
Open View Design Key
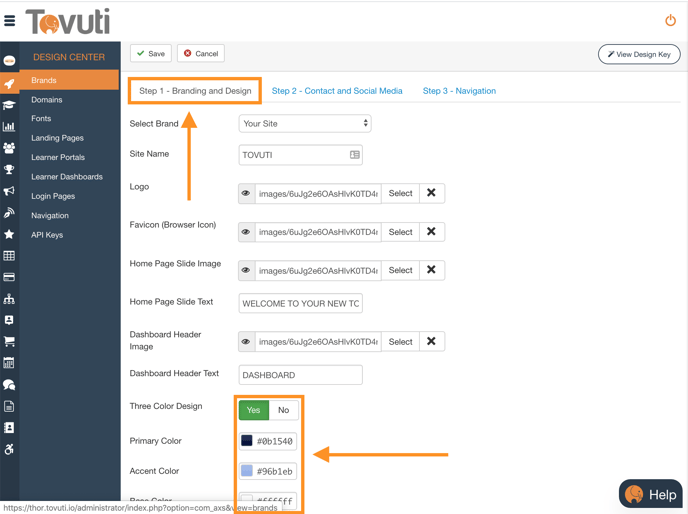(639, 54)
